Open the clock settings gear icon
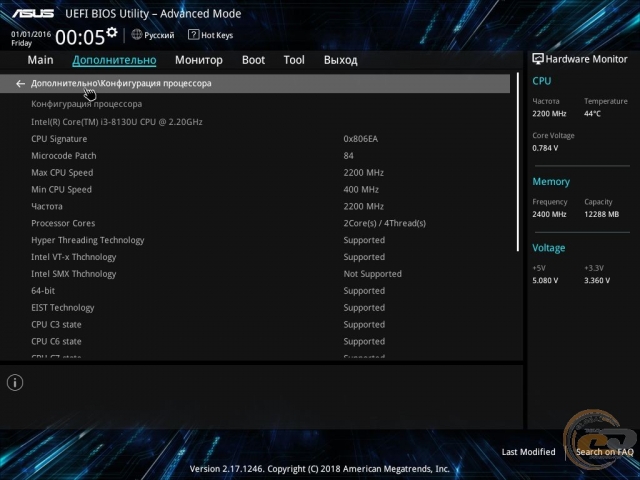 111,32
